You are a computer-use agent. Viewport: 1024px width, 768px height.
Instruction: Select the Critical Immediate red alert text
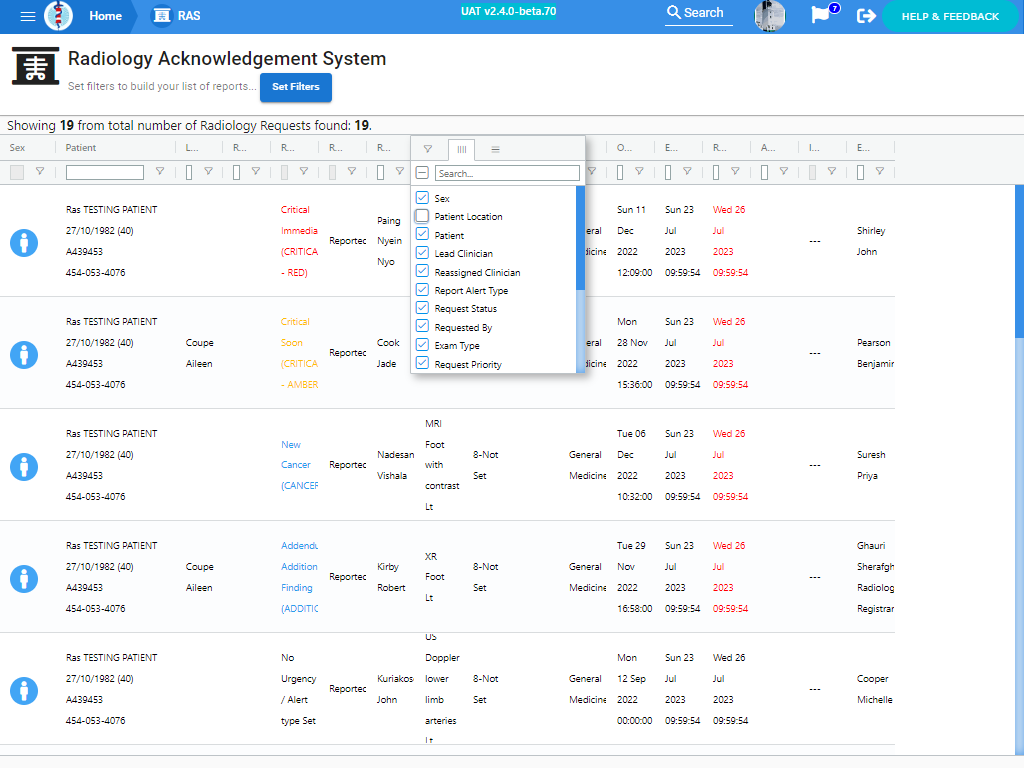pos(299,241)
